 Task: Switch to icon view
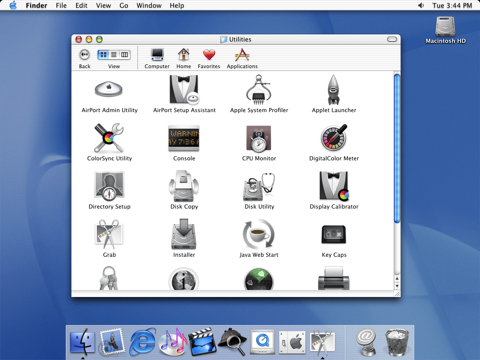pos(103,54)
